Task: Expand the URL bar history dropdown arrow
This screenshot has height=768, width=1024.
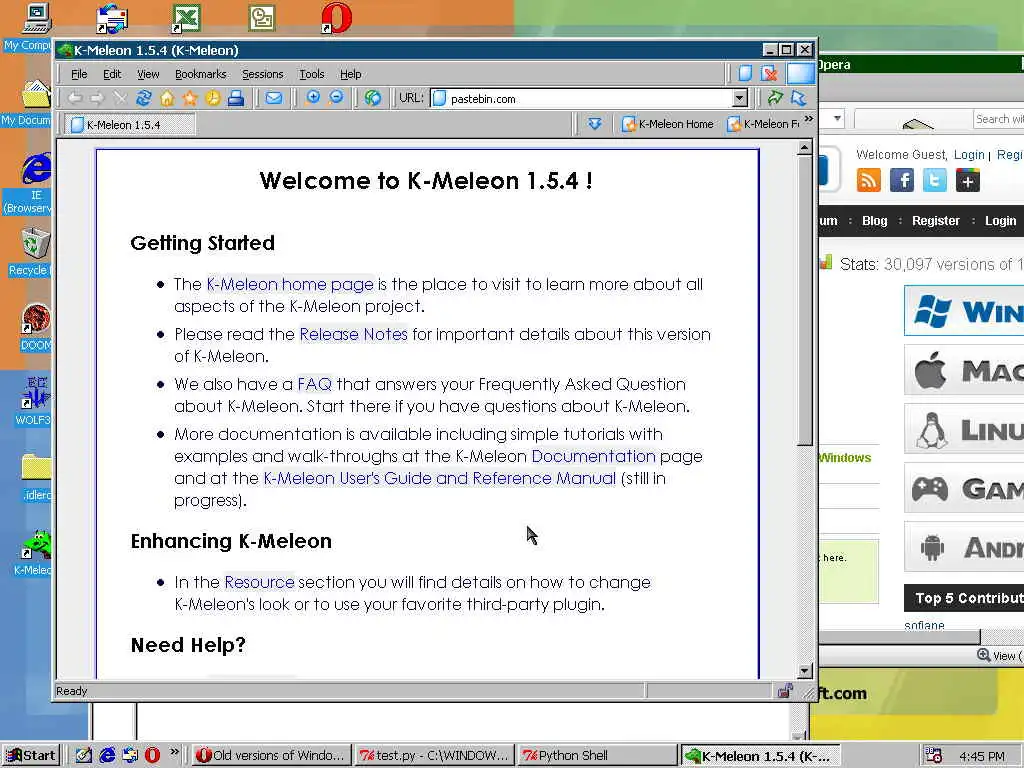Action: click(x=739, y=99)
